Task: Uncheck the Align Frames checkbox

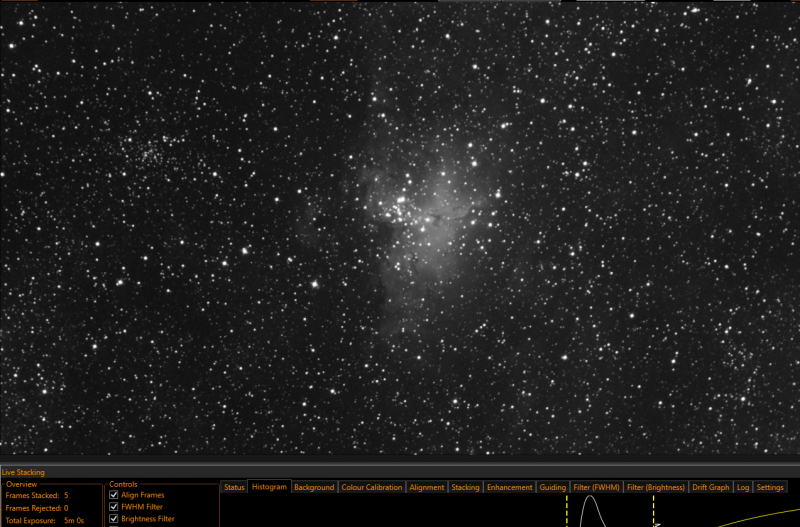Action: point(114,495)
